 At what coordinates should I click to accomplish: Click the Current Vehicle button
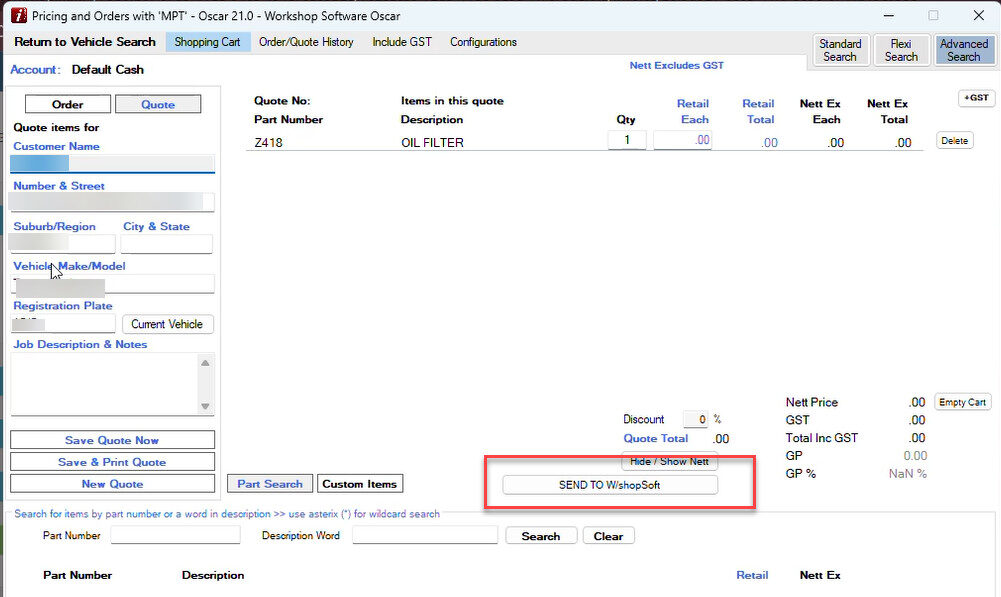click(x=167, y=324)
